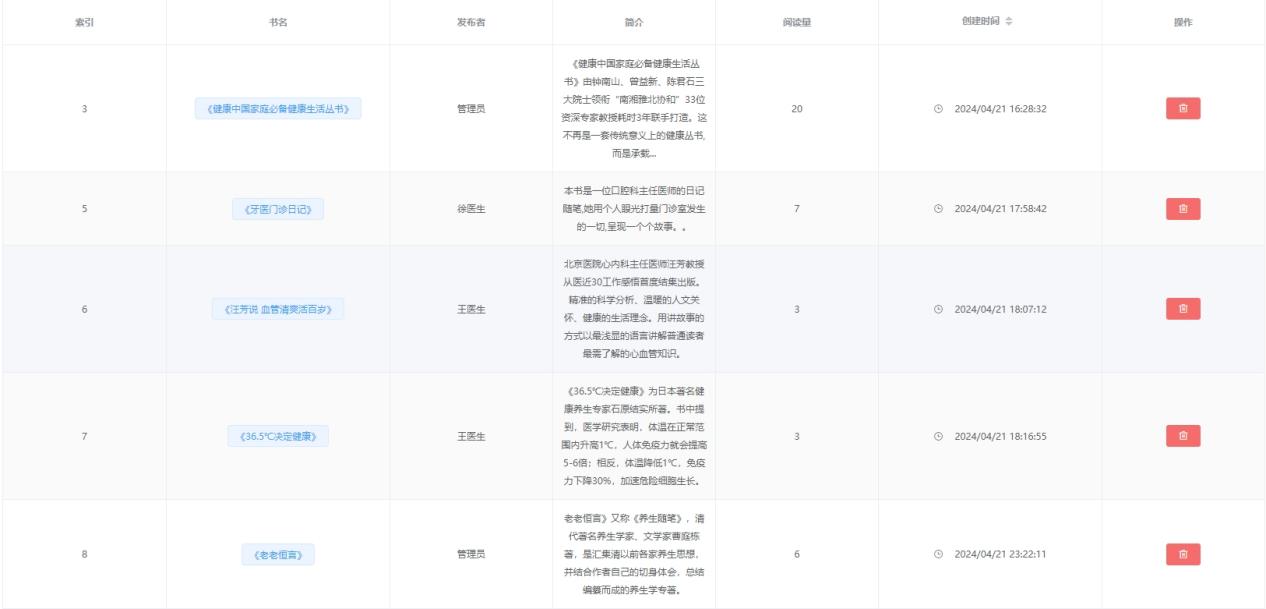Click timestamp 2024/04/21 17:58:42

pyautogui.click(x=1000, y=209)
